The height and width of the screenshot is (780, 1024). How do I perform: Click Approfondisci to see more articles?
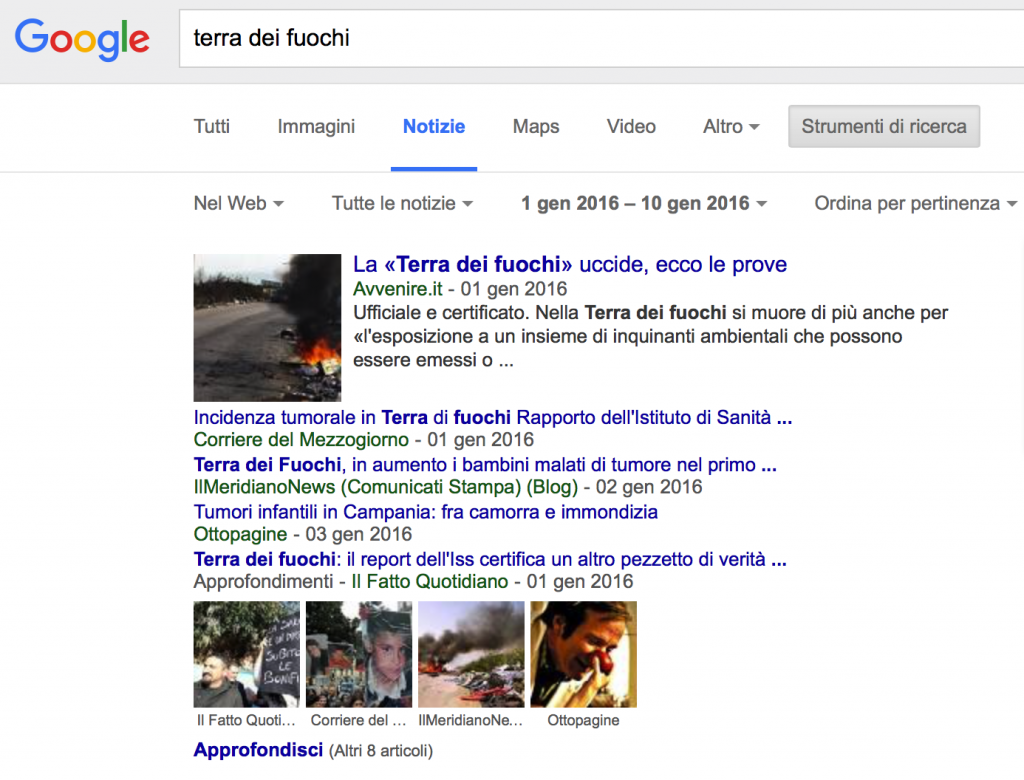pyautogui.click(x=257, y=749)
